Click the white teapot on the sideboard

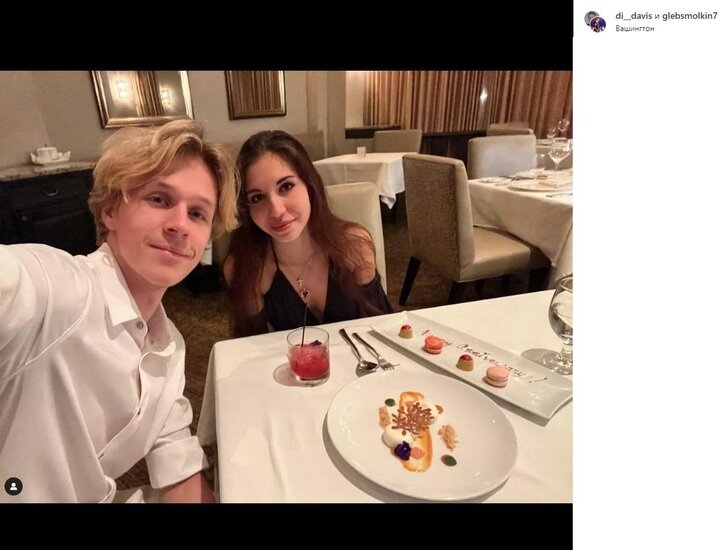coord(50,154)
